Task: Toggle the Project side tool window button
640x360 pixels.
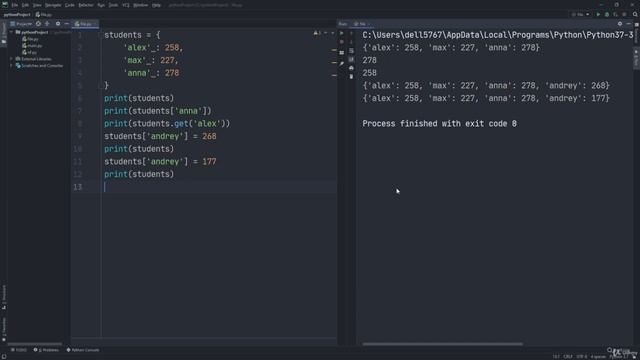Action: tap(4, 34)
